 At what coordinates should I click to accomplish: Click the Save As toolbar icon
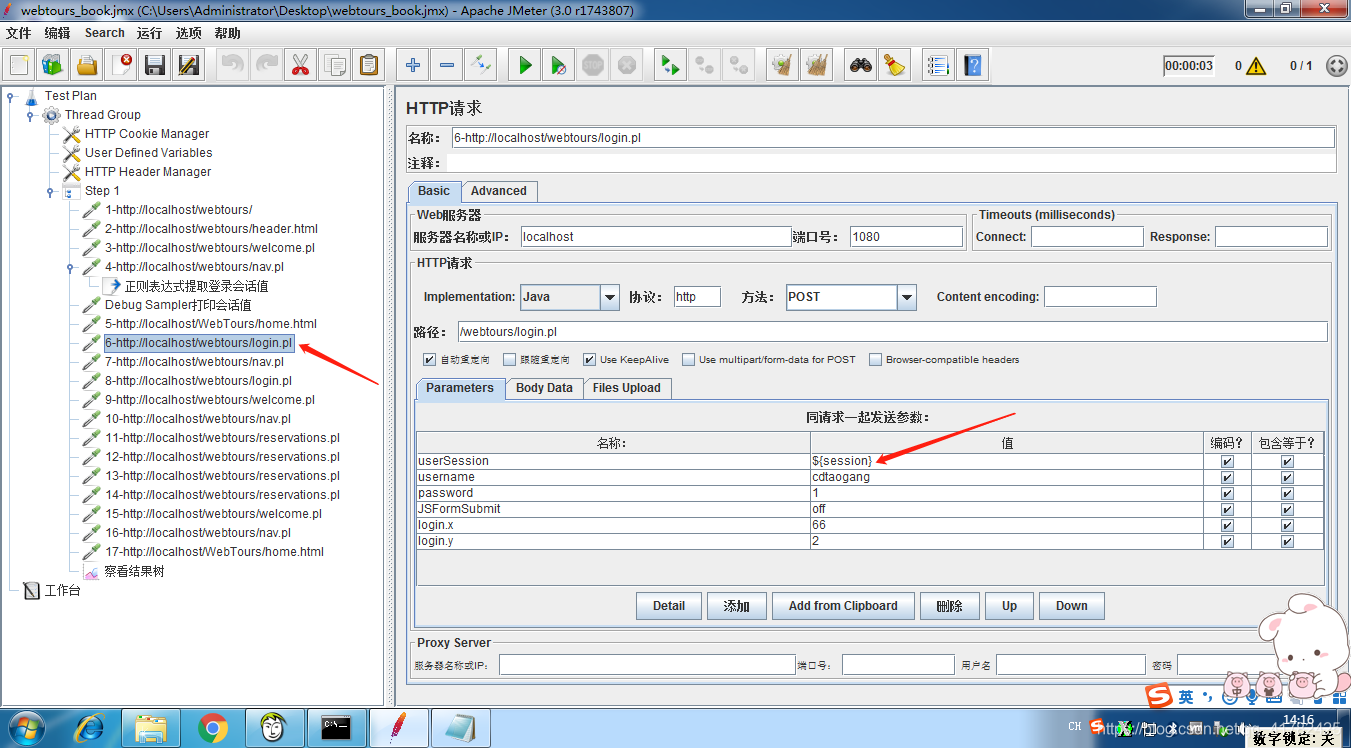click(x=188, y=66)
